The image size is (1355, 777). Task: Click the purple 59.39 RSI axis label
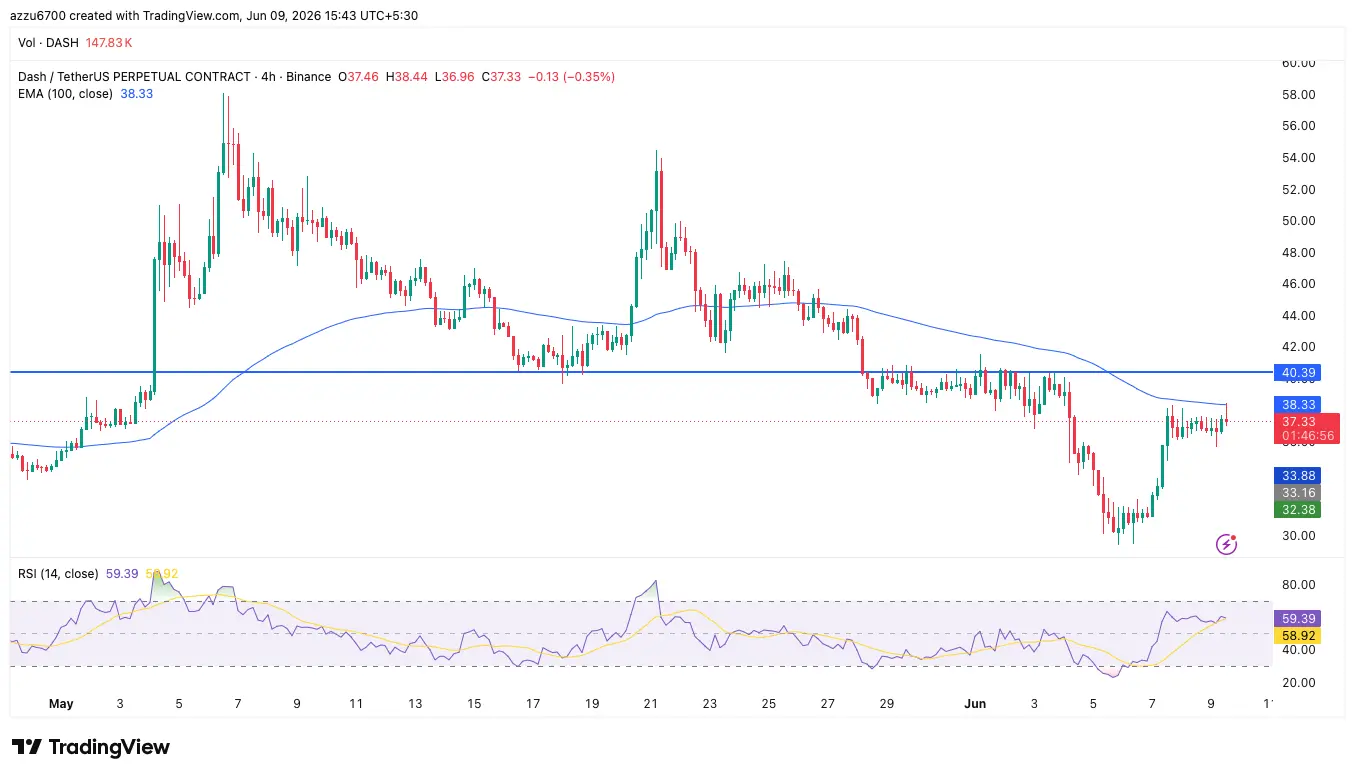1299,619
